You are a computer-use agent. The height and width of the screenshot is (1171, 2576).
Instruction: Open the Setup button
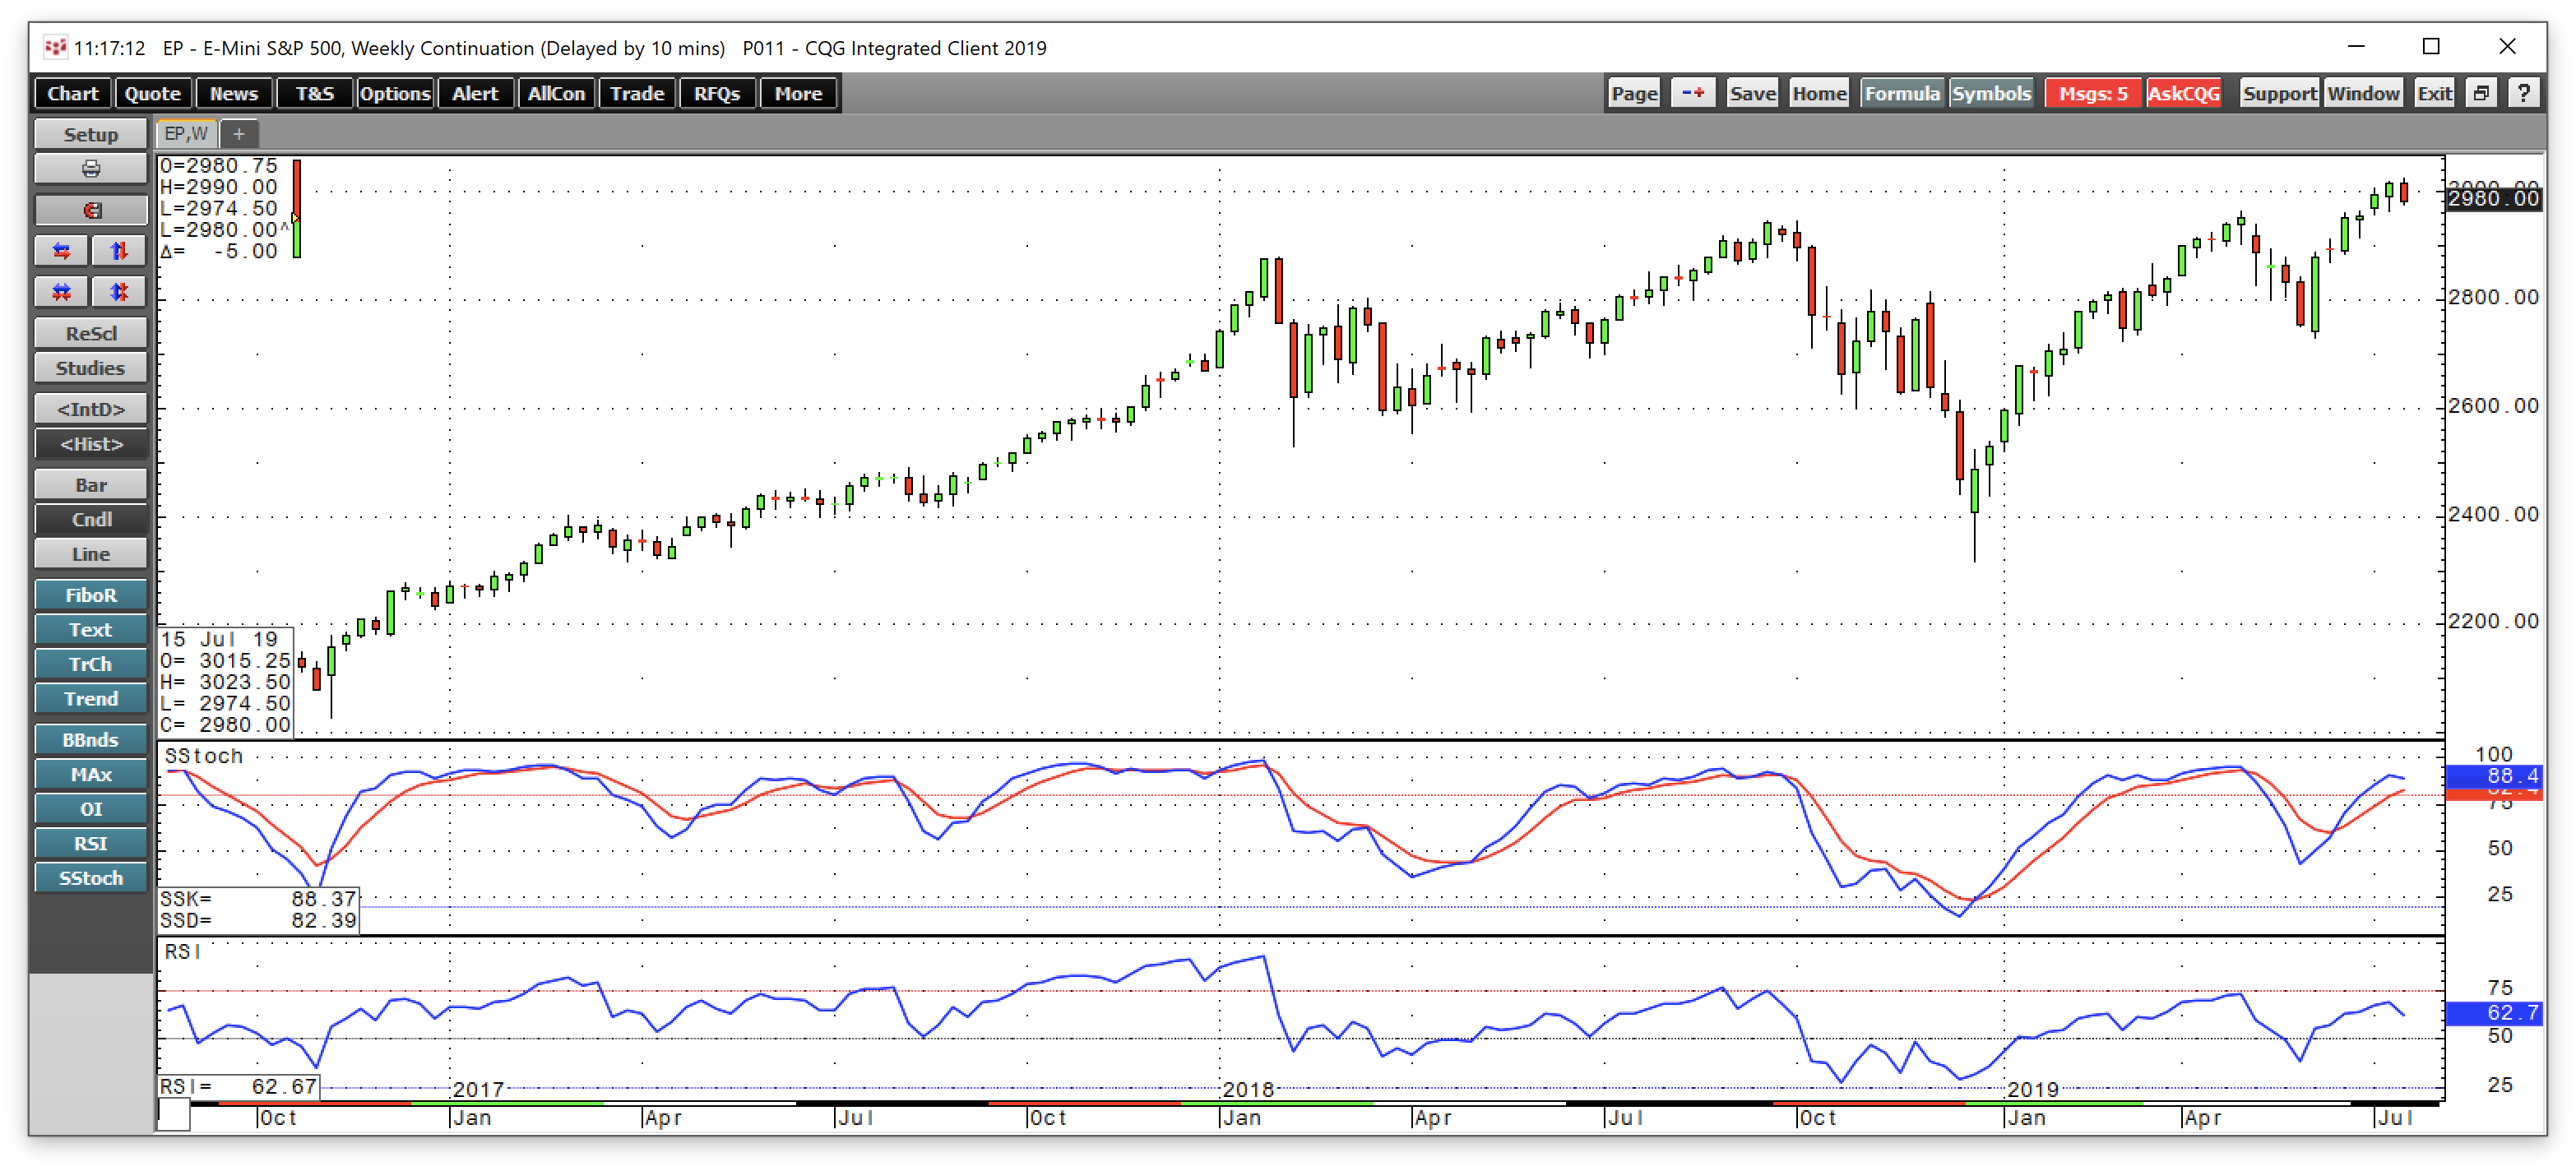(x=91, y=134)
